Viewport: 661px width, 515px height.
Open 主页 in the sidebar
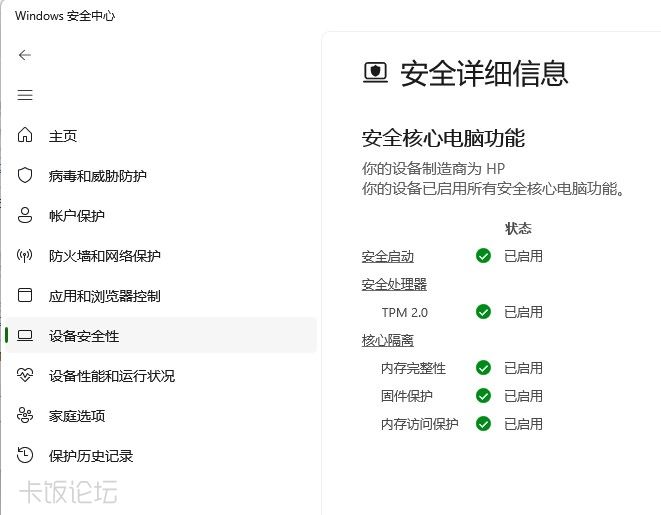click(63, 136)
